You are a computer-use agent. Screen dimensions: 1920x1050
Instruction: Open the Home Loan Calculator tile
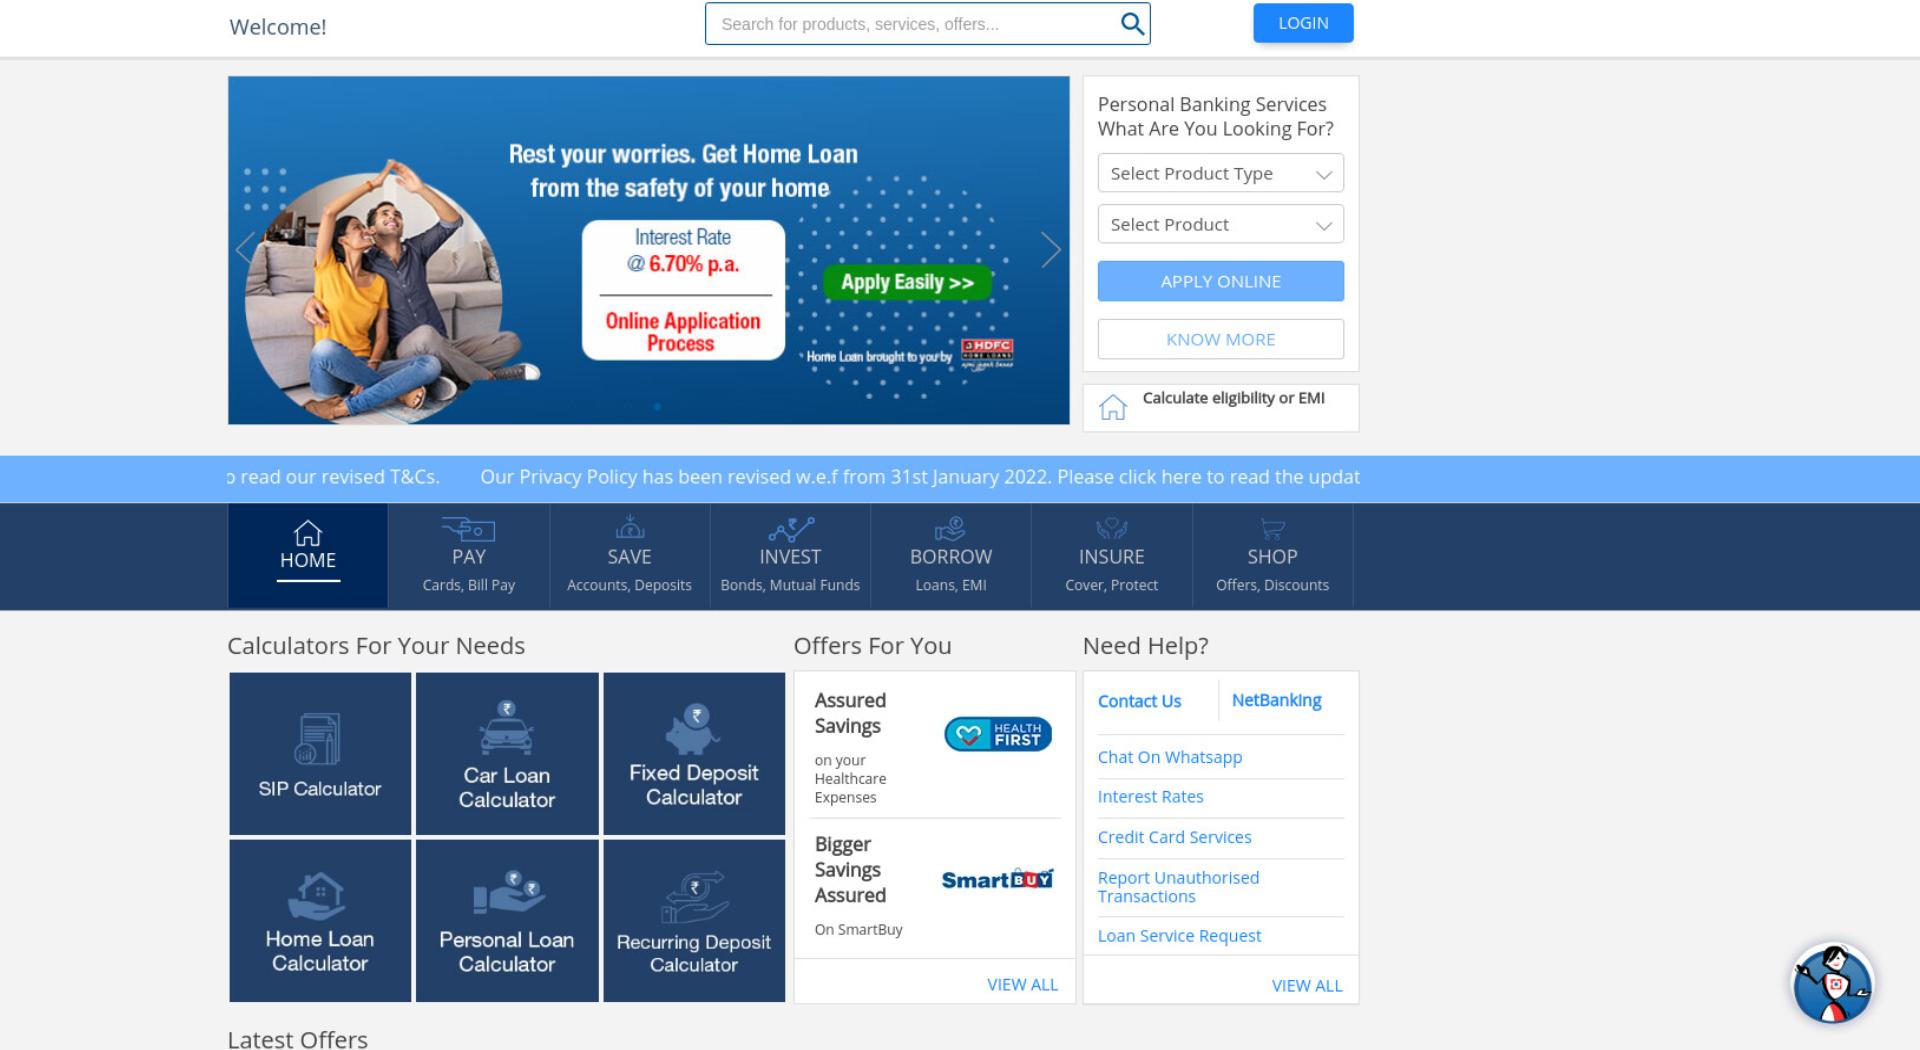click(x=320, y=921)
